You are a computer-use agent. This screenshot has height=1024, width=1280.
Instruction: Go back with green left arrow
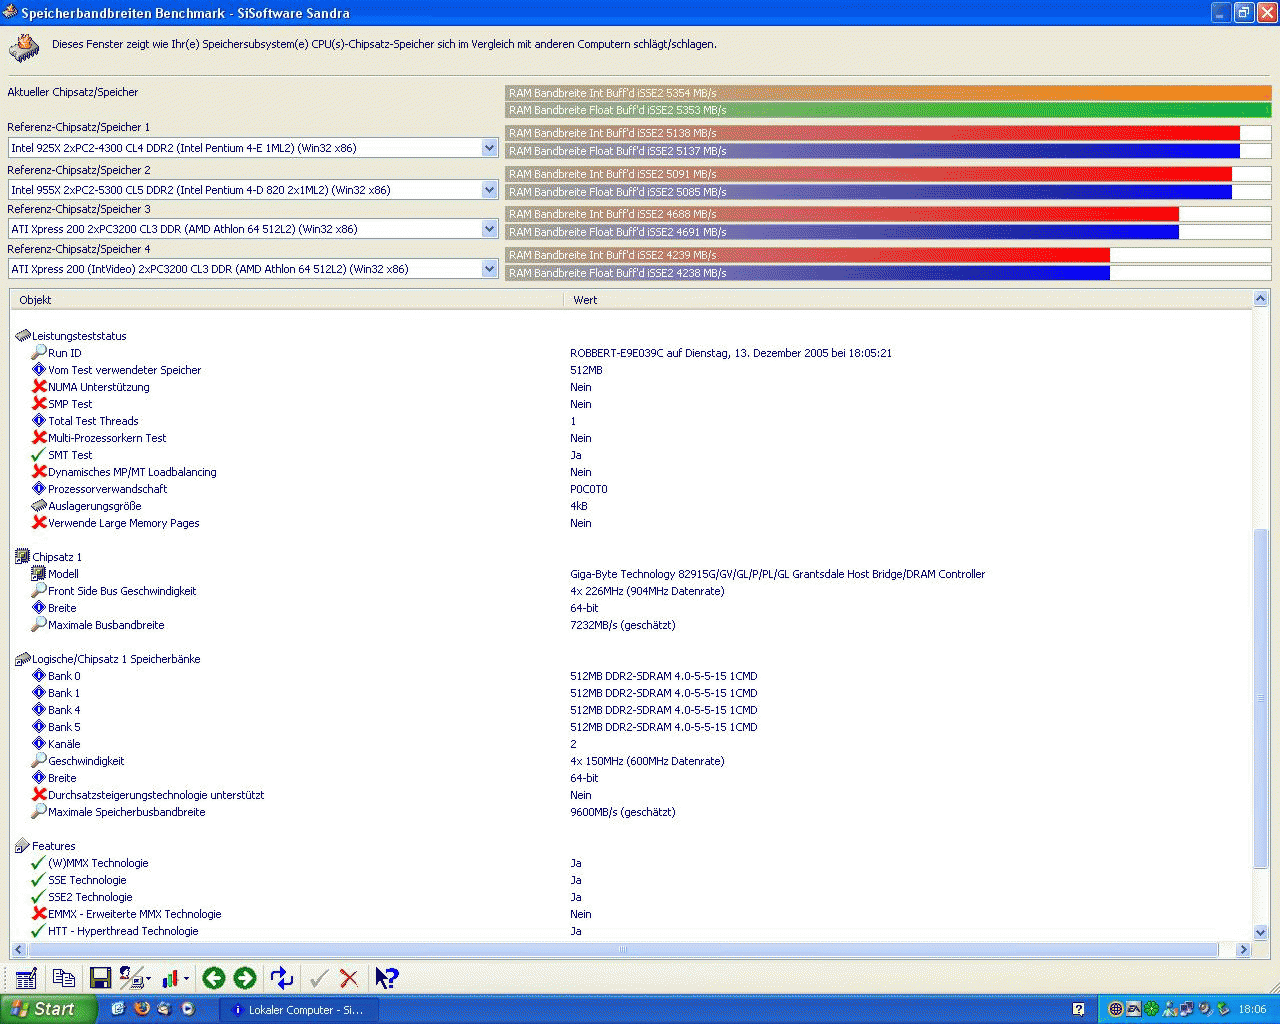point(213,978)
